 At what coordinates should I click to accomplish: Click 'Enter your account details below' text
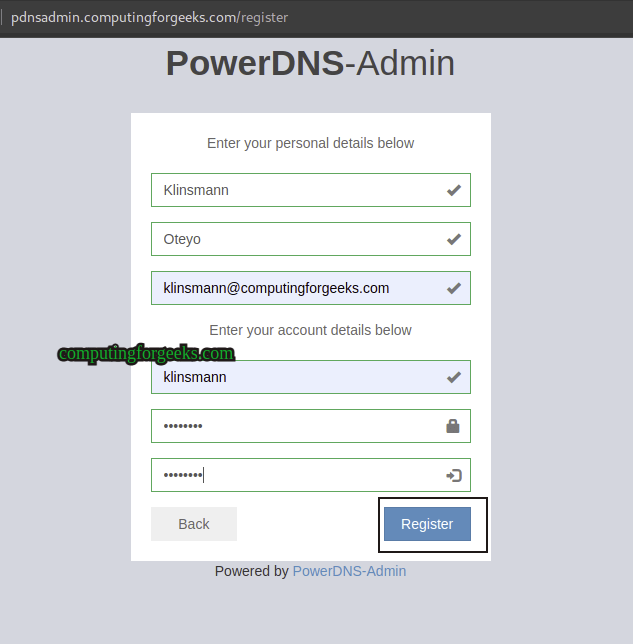click(311, 330)
